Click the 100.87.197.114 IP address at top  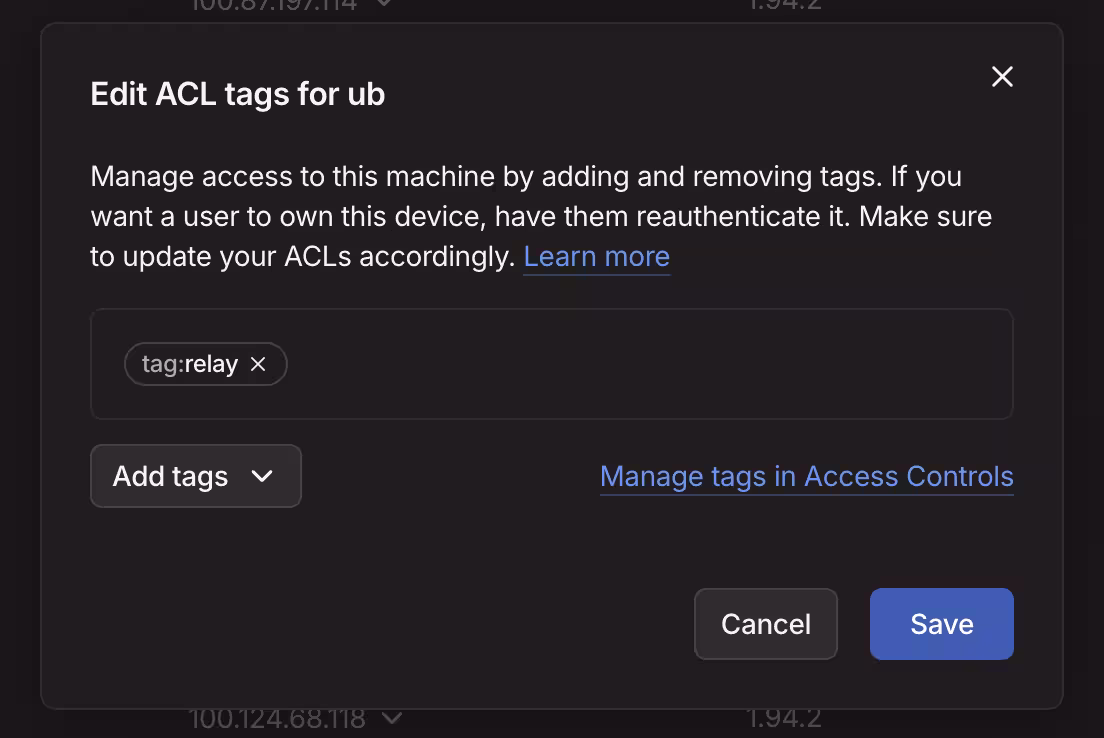point(273,5)
